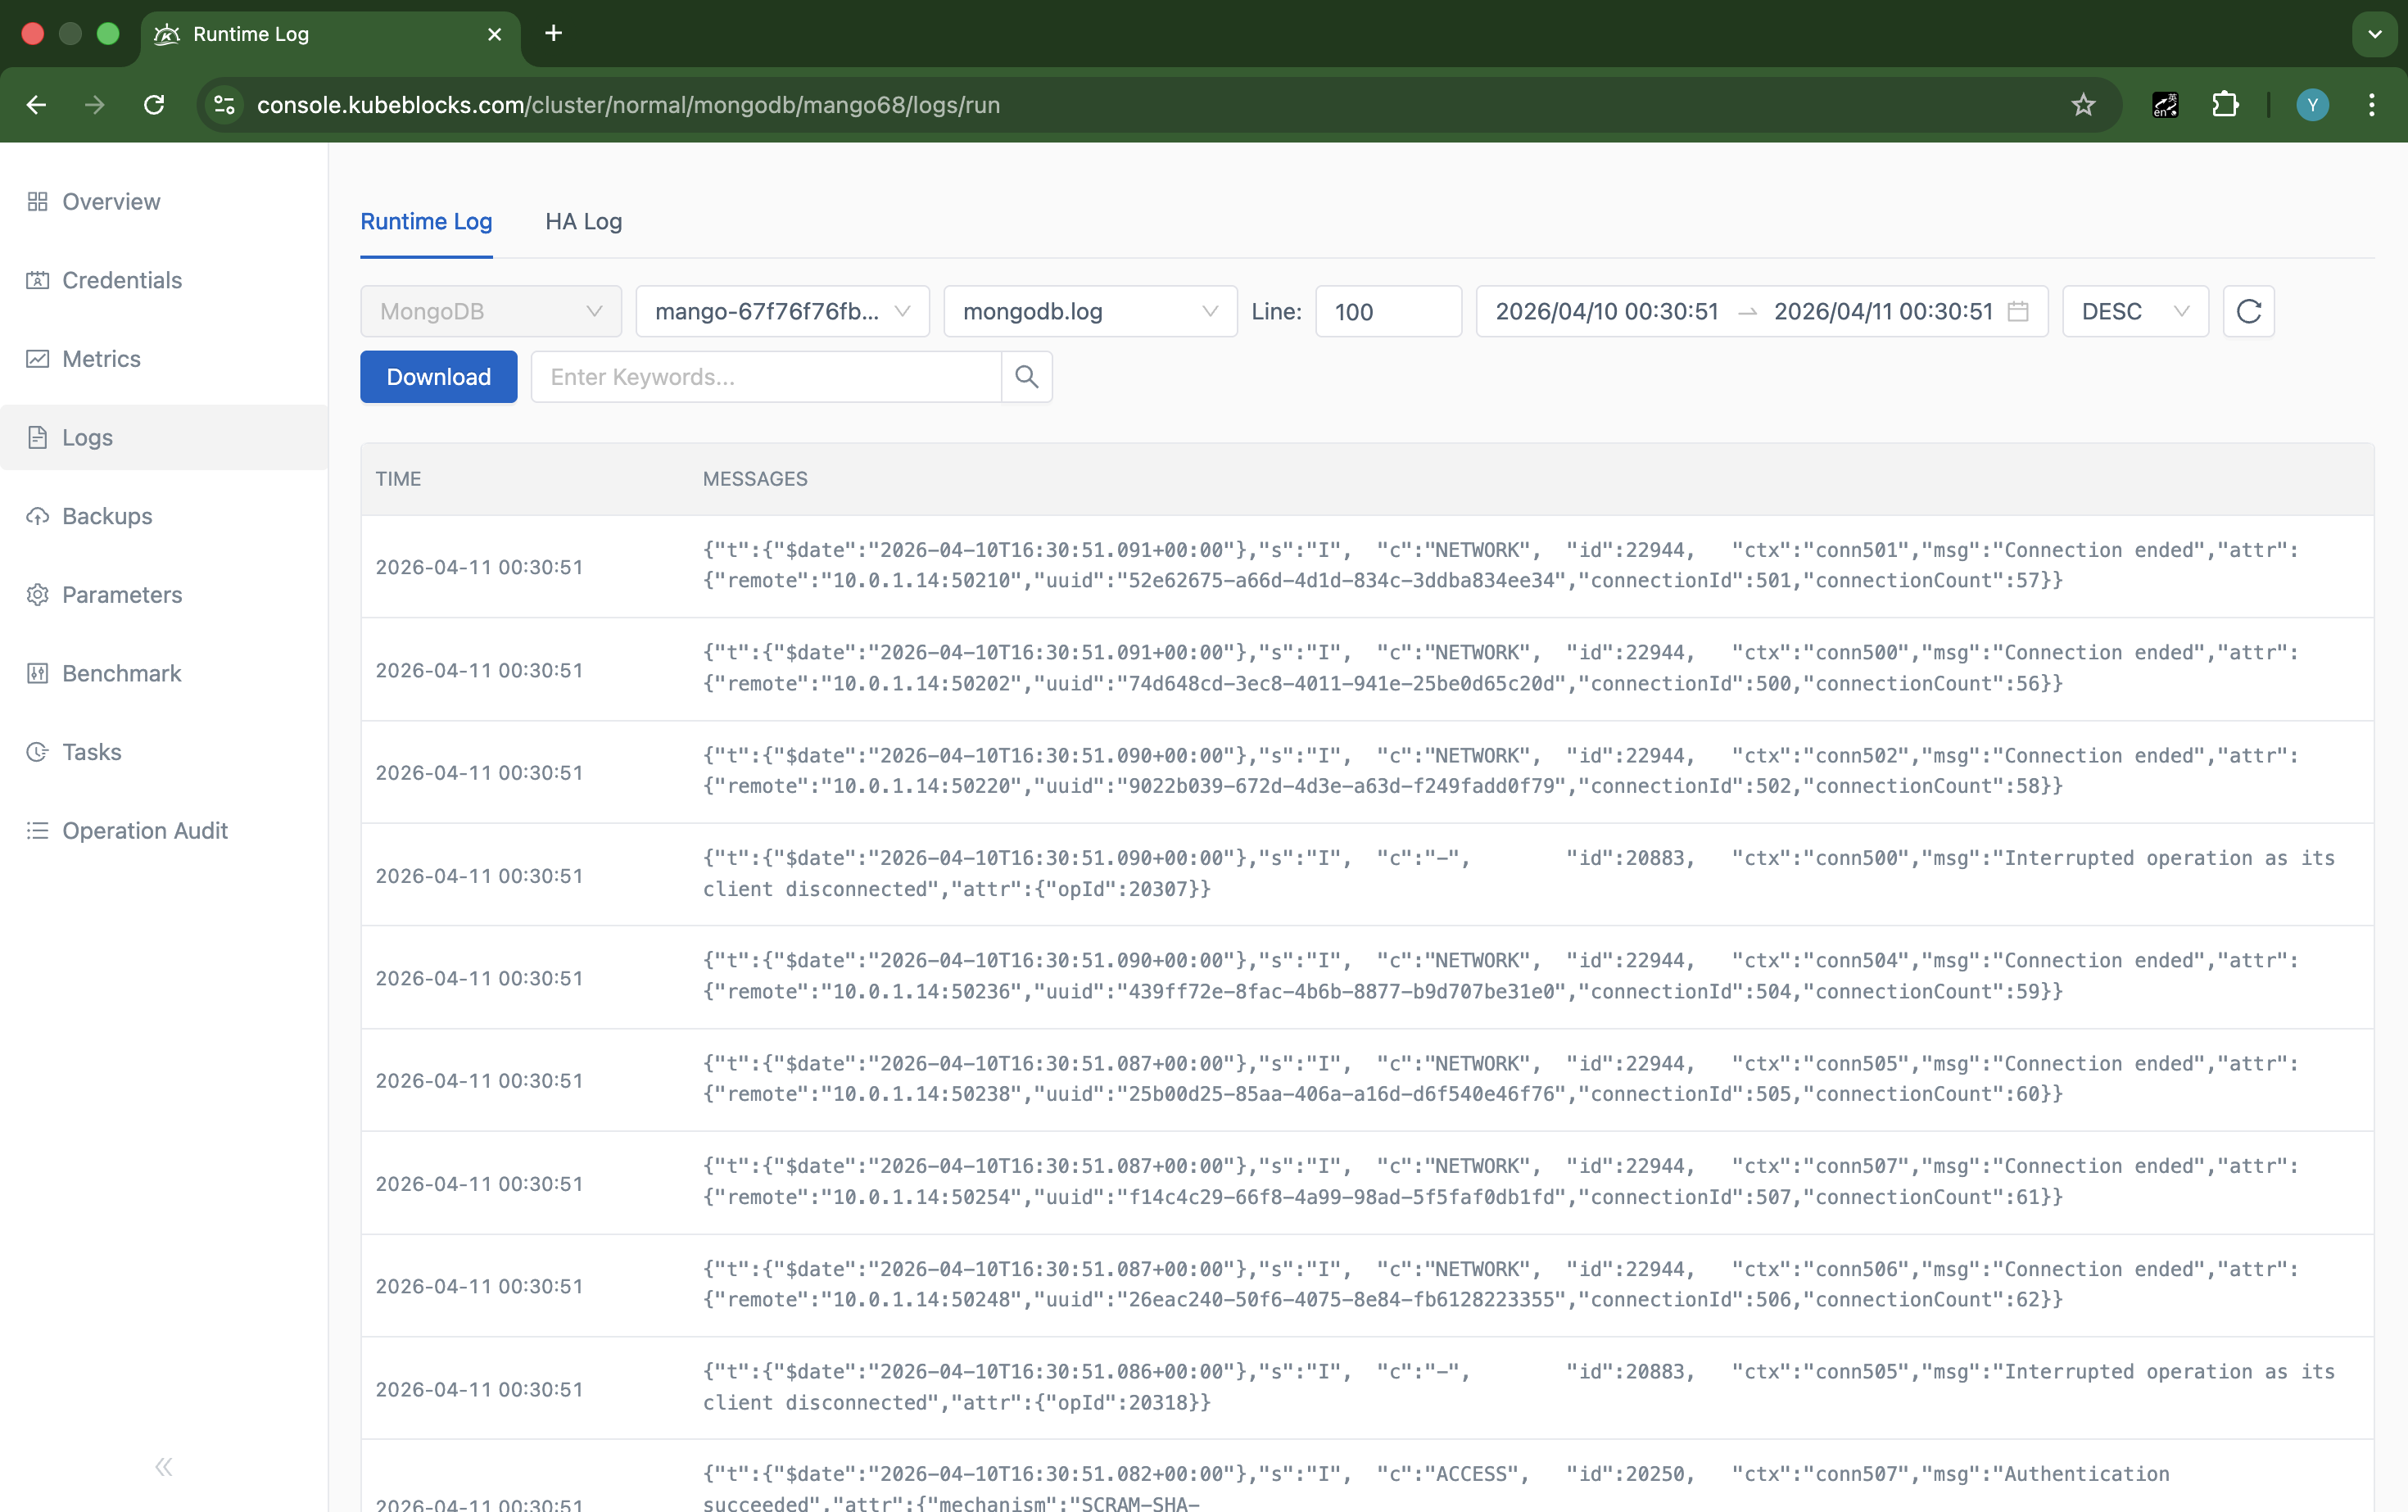Open the mongodb.log file dropdown
Screen dimensions: 2408x1512
tap(1089, 311)
